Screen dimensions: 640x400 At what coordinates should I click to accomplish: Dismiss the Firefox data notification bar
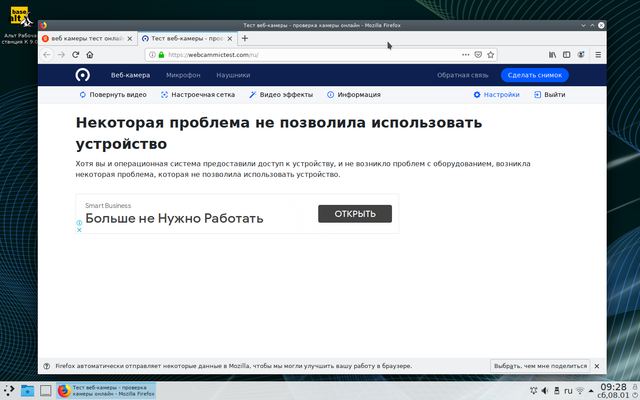point(597,366)
